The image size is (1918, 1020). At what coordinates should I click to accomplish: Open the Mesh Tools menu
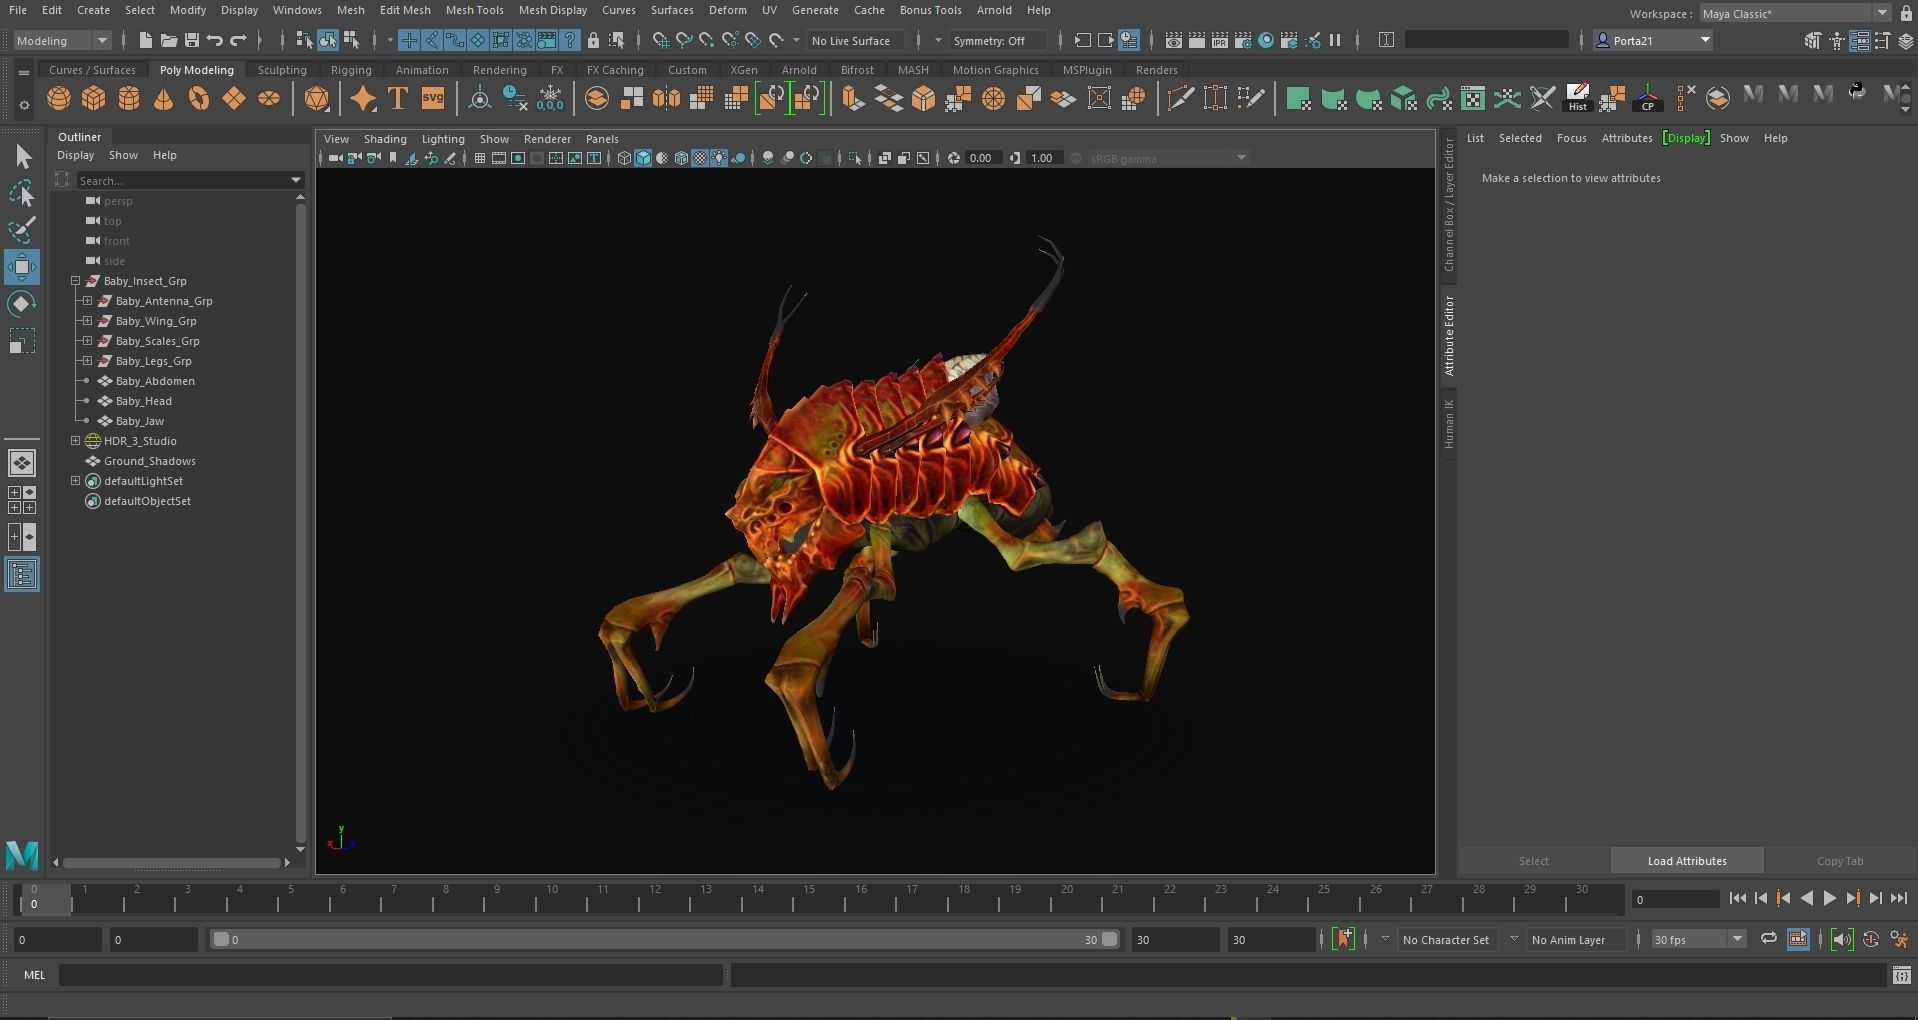(474, 10)
